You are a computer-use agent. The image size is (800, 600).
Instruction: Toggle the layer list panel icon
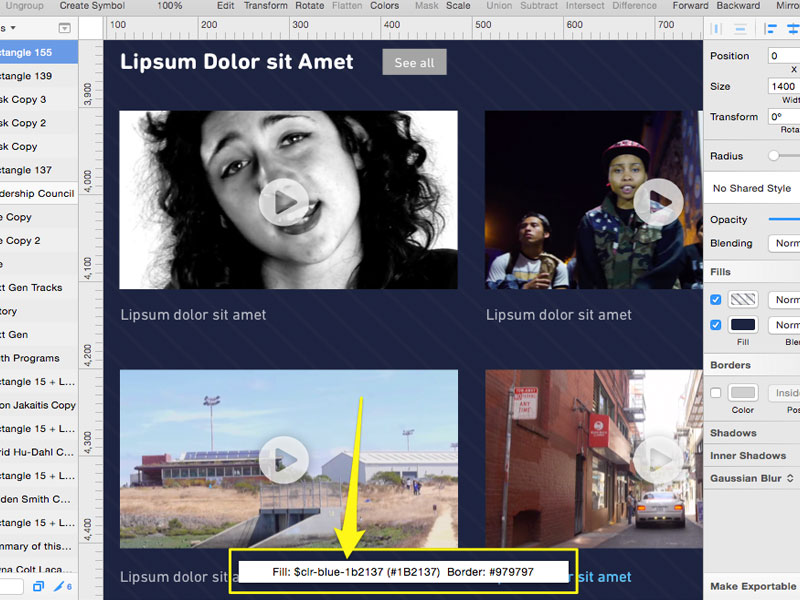pyautogui.click(x=65, y=28)
